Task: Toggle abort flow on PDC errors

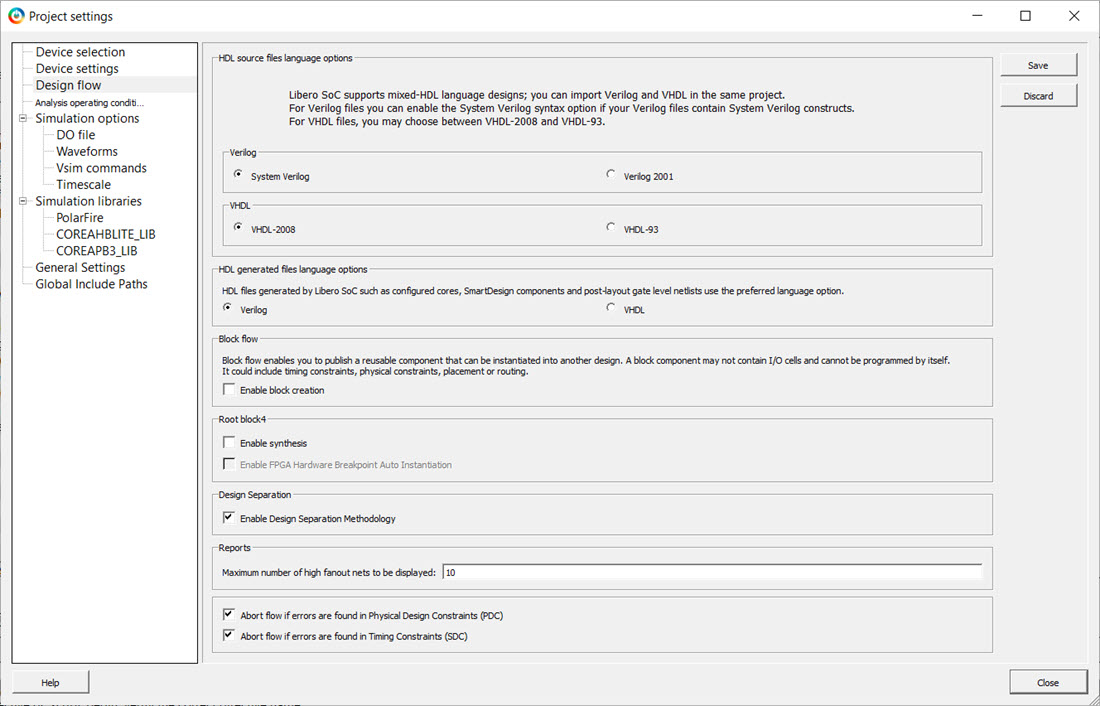Action: click(x=230, y=615)
